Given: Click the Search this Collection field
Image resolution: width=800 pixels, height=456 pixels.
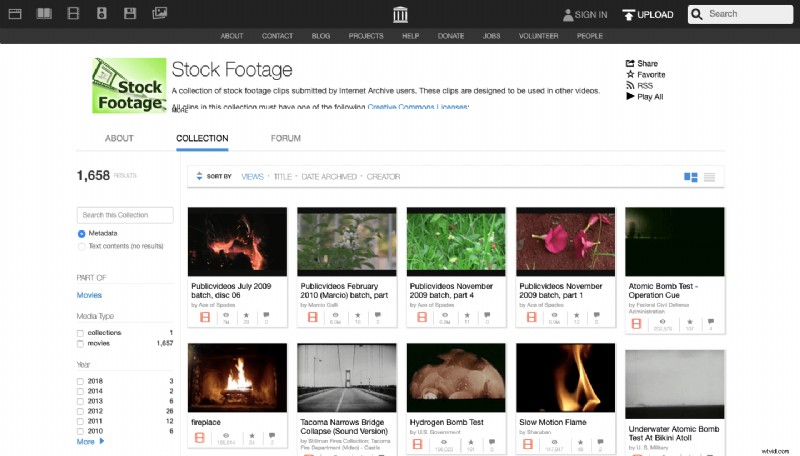Looking at the screenshot, I should [x=125, y=215].
